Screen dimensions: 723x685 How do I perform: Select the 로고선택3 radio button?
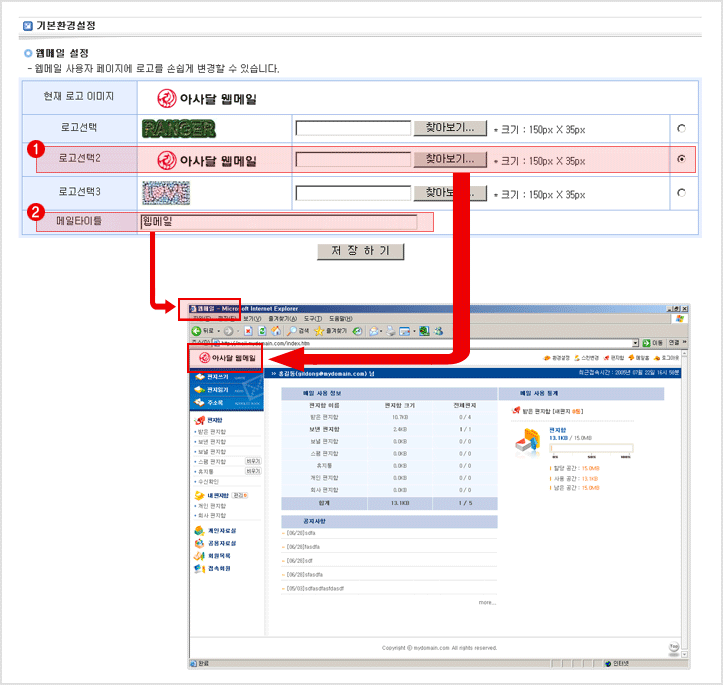681,193
